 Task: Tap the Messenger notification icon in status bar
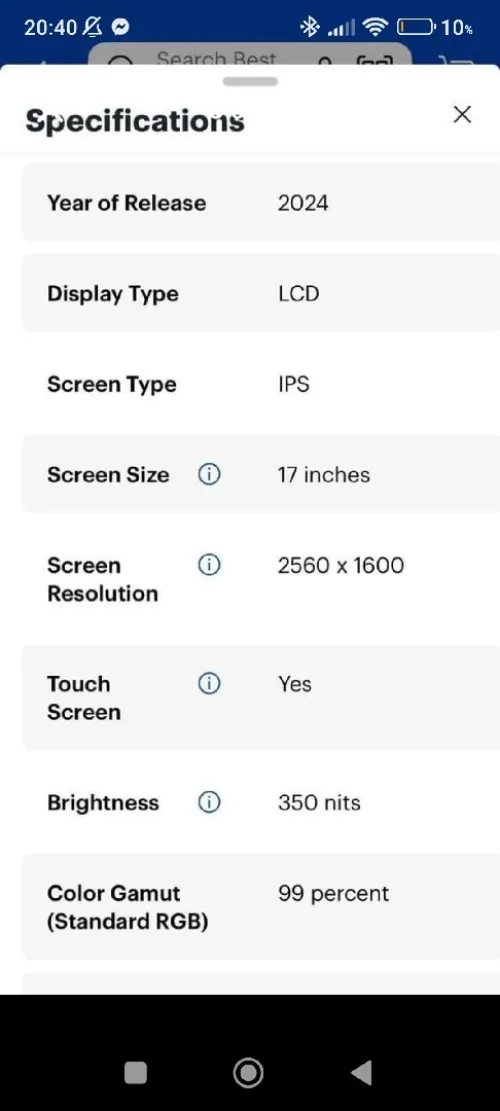click(x=121, y=28)
